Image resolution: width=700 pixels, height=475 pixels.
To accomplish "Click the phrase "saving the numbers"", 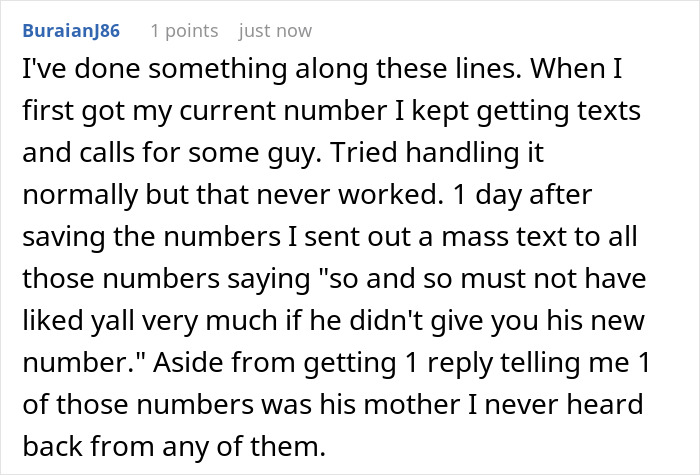I will pos(152,237).
